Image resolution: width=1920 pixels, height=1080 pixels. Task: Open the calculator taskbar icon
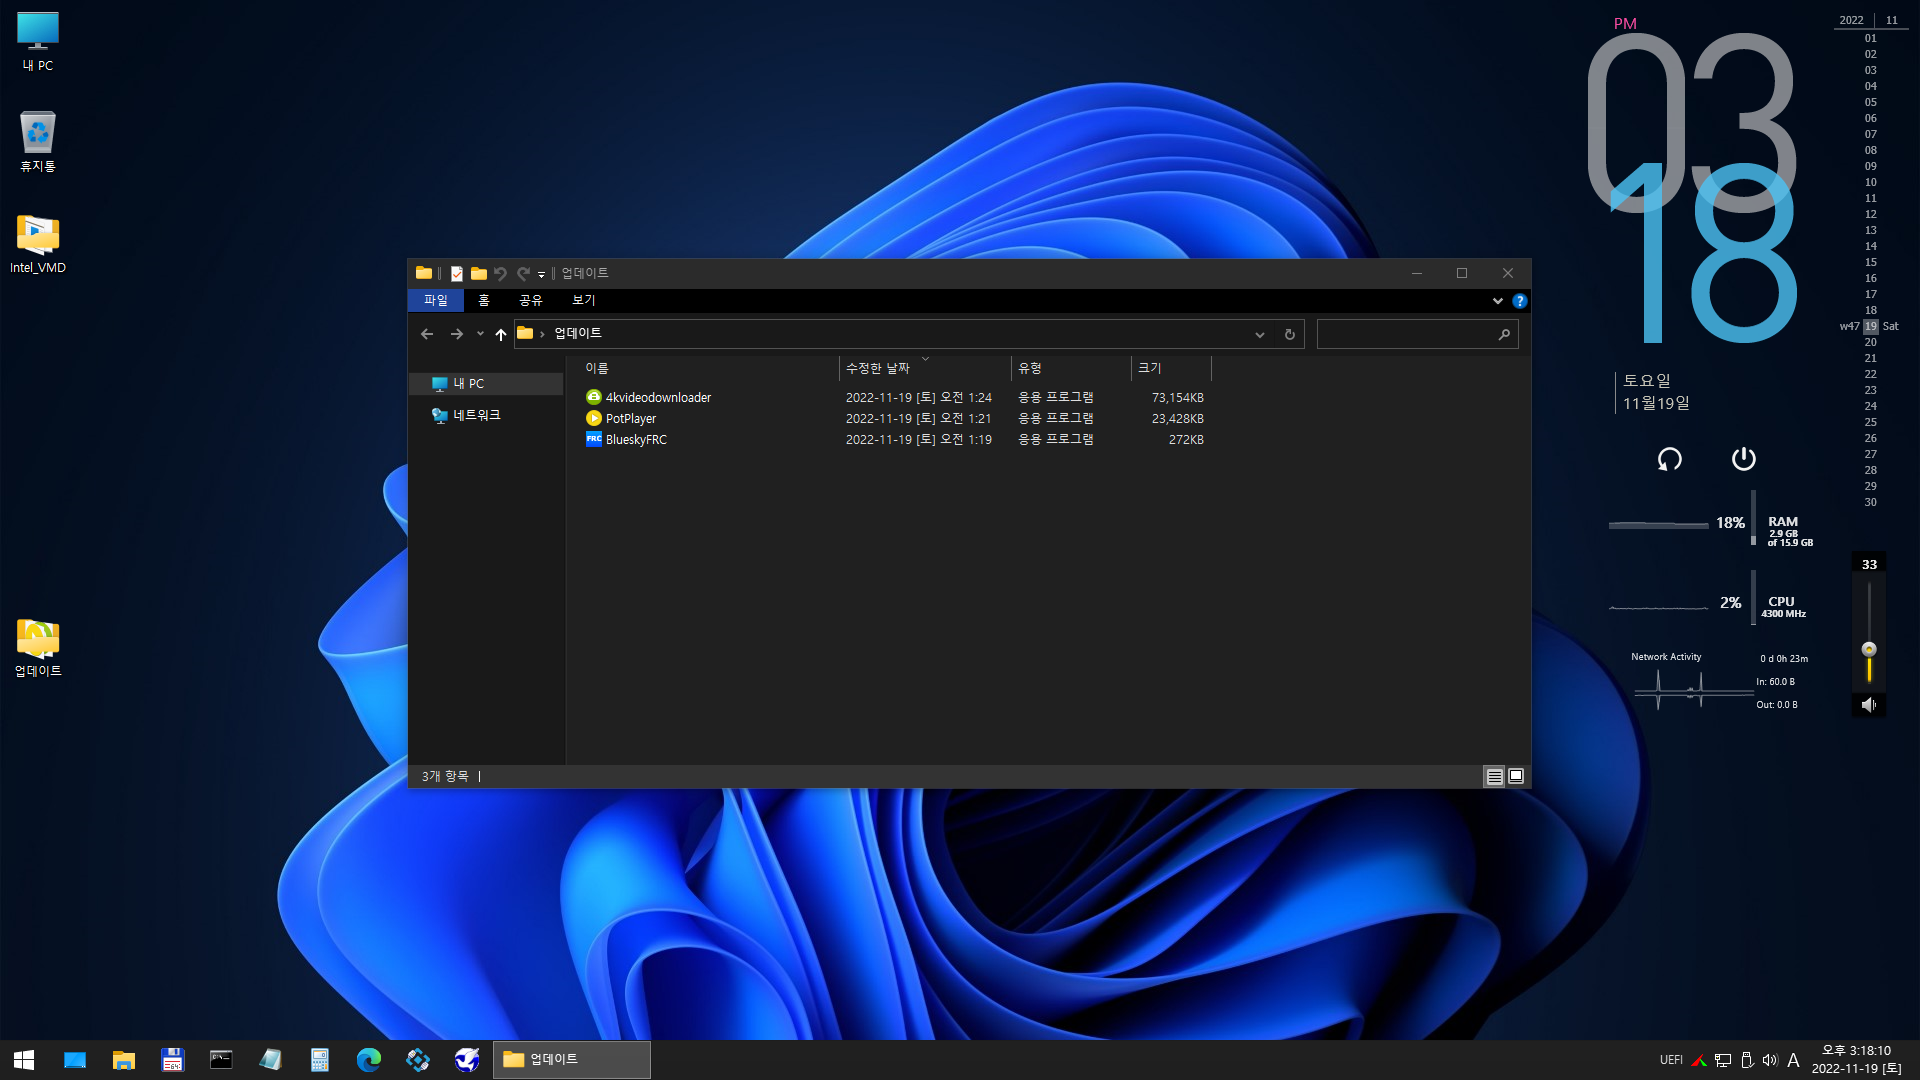[x=320, y=1060]
